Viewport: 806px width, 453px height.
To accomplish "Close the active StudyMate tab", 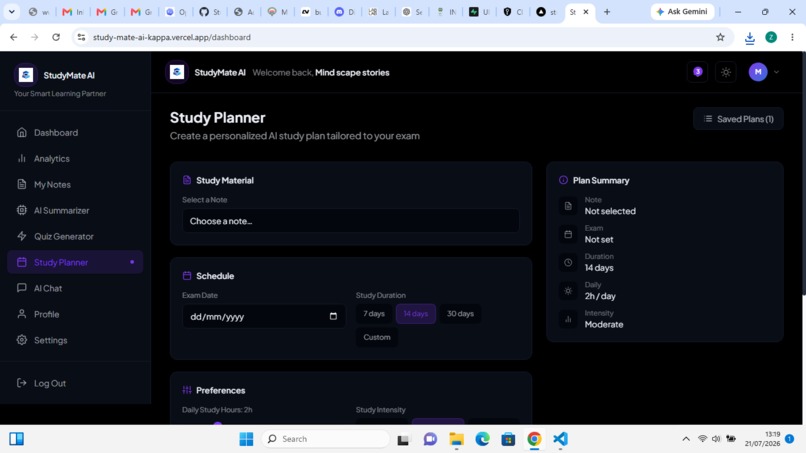I will [585, 11].
